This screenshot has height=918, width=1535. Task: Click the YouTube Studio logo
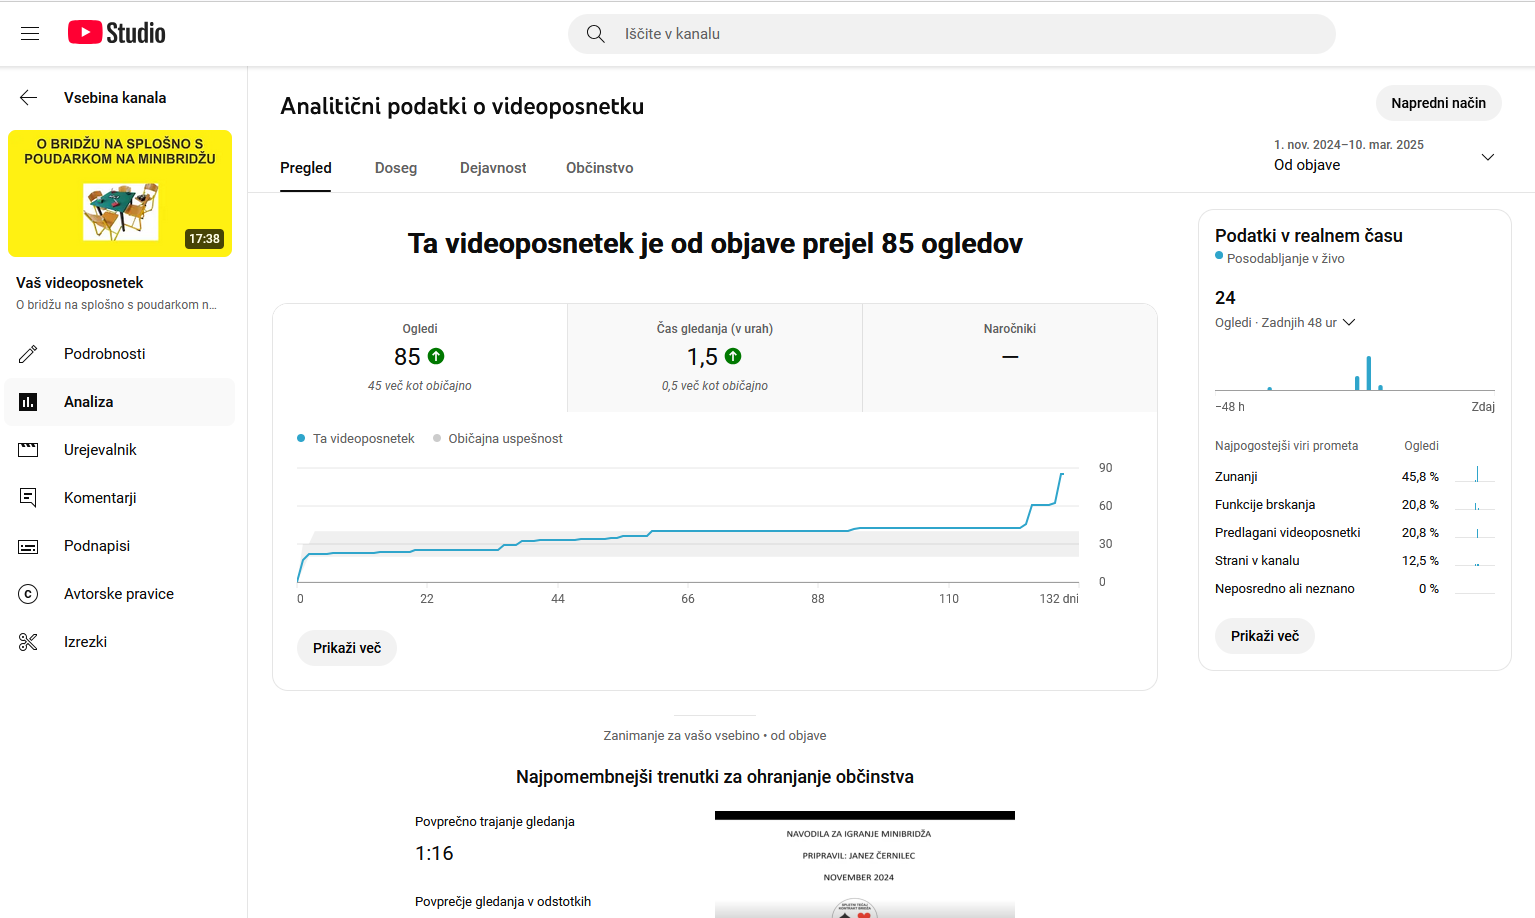pyautogui.click(x=117, y=33)
